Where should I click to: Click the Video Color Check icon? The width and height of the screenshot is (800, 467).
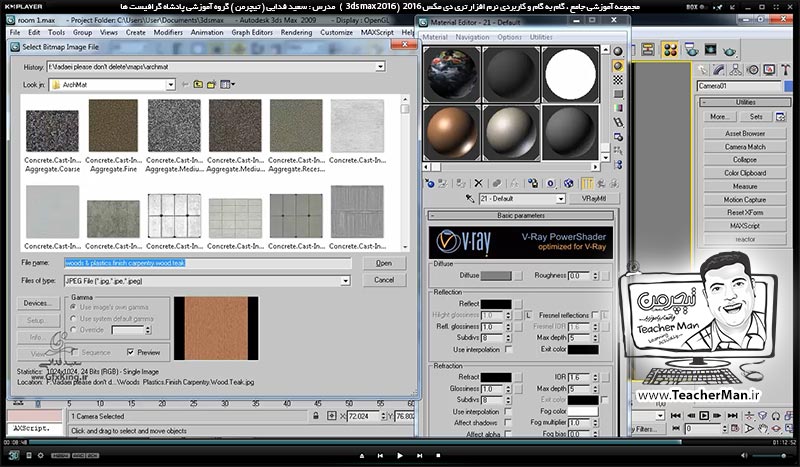(618, 108)
